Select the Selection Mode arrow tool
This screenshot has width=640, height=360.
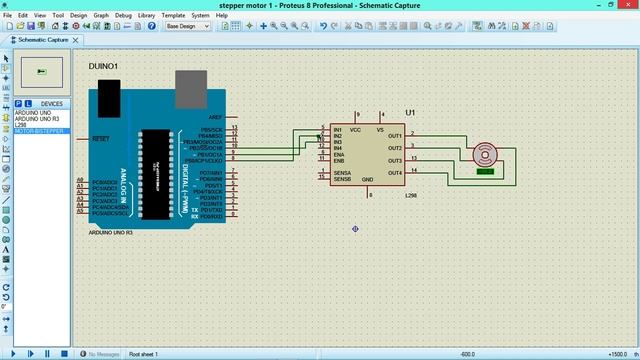click(x=6, y=58)
